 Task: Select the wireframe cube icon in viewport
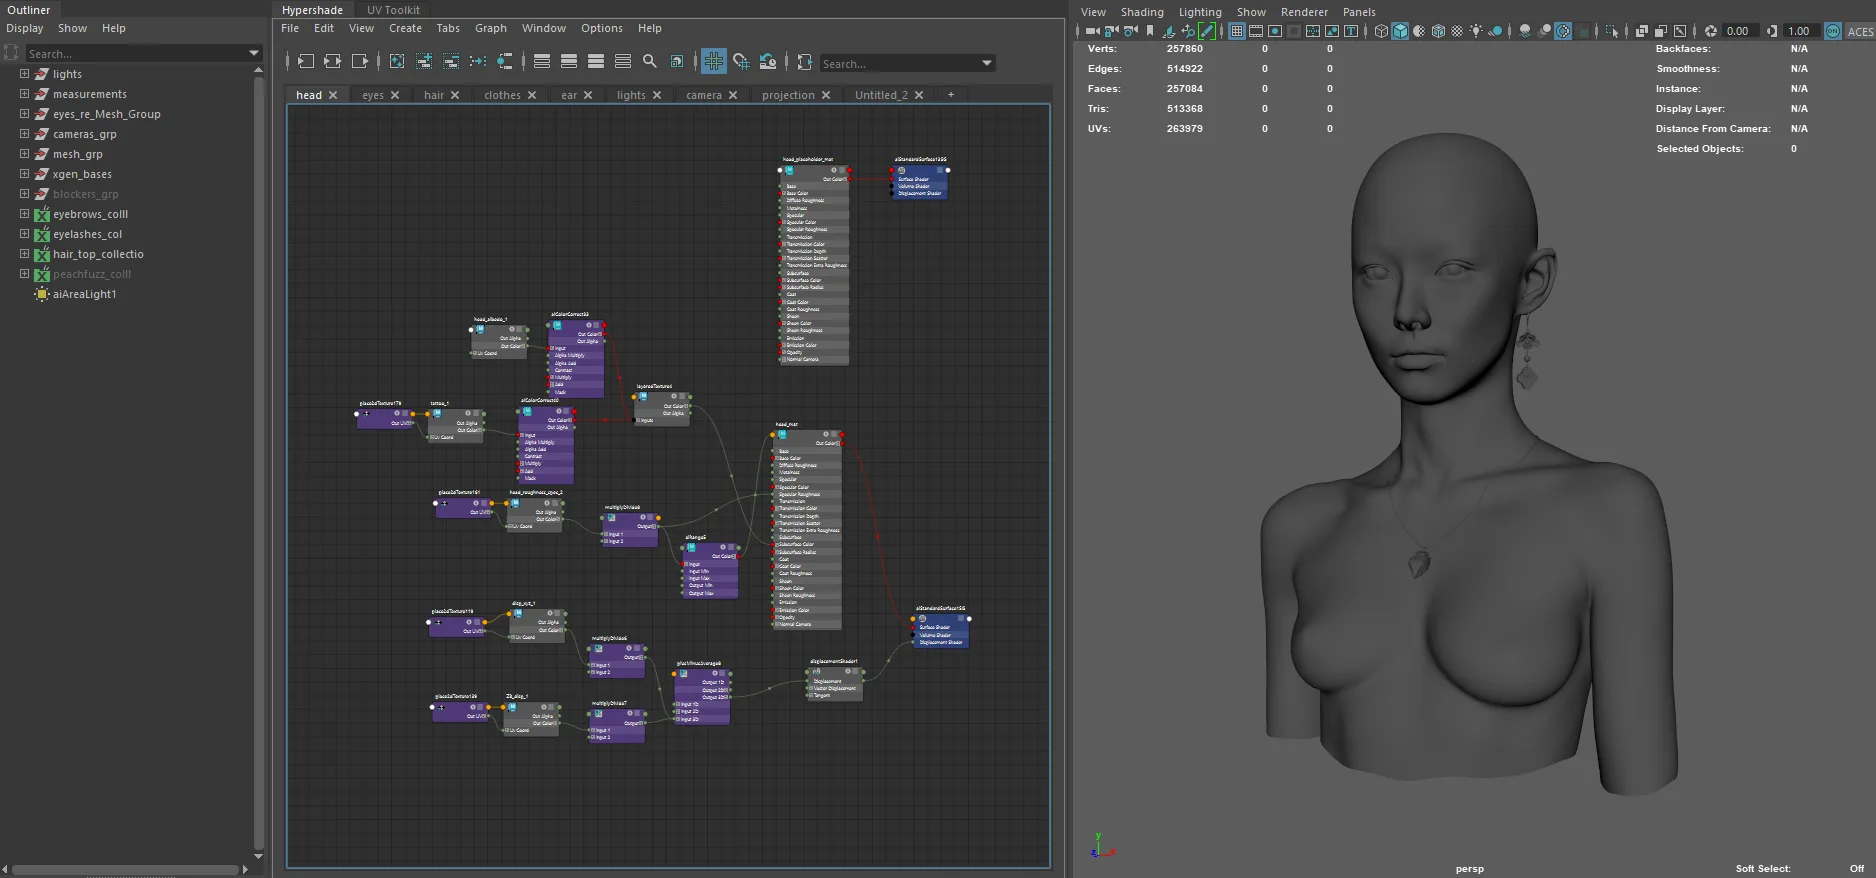(1381, 31)
